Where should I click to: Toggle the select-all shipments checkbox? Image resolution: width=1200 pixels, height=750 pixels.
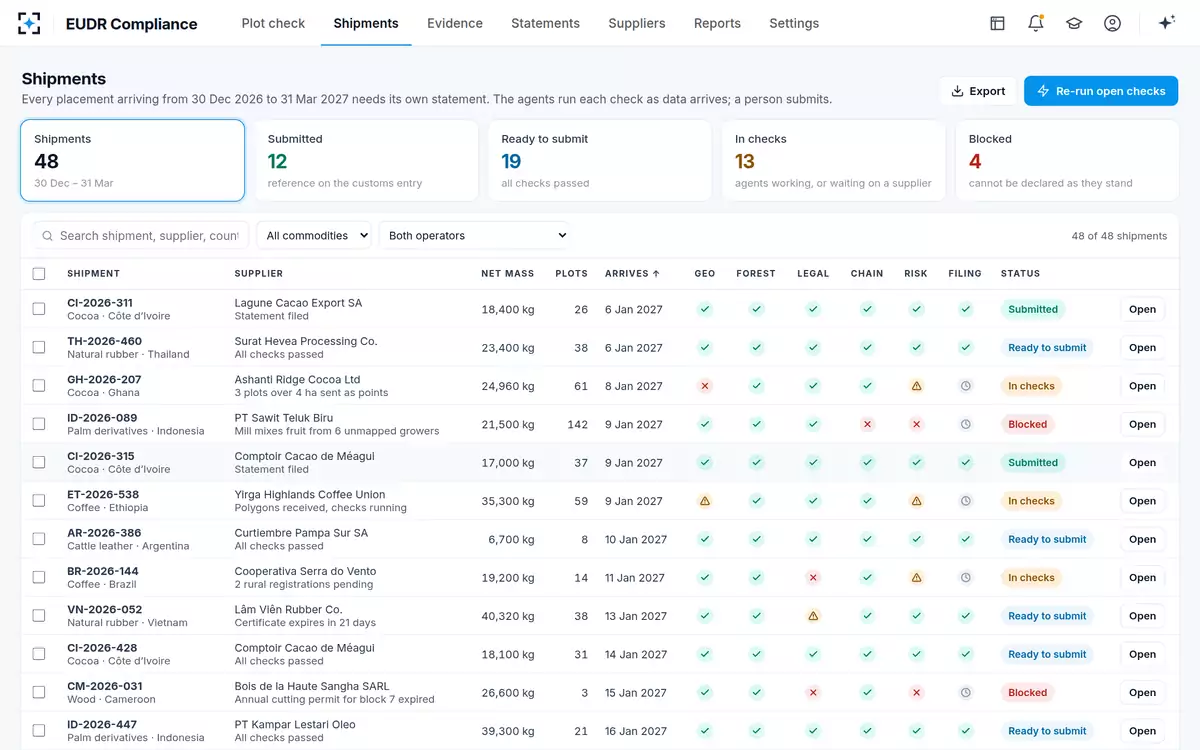39,273
